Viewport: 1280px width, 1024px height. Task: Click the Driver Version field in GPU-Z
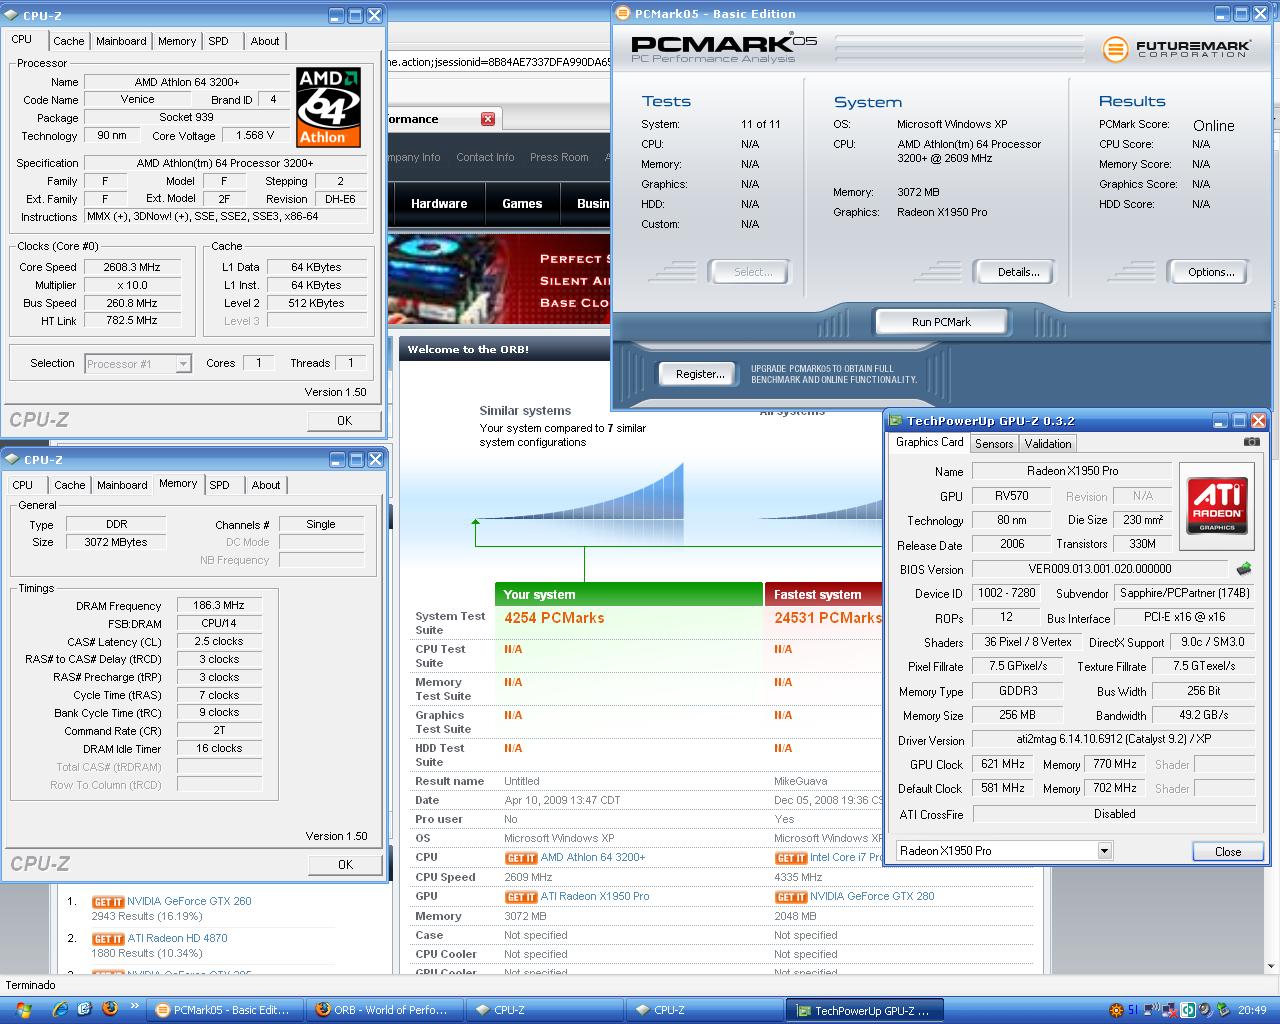[1114, 740]
